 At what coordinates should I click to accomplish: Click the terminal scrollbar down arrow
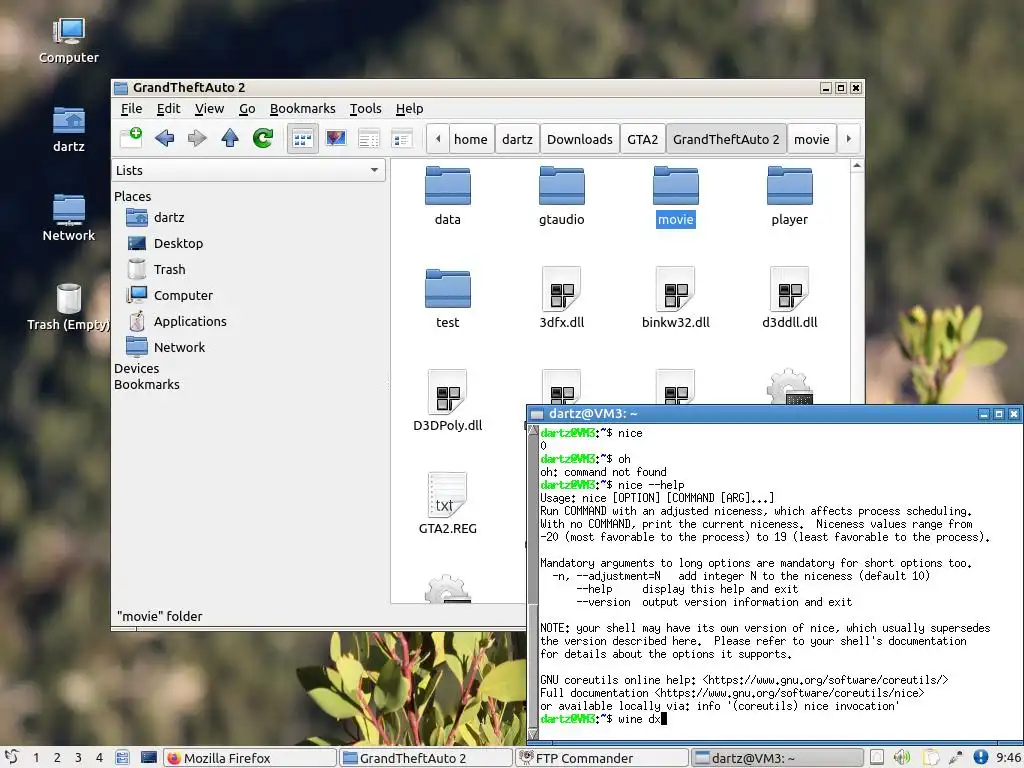click(x=533, y=734)
